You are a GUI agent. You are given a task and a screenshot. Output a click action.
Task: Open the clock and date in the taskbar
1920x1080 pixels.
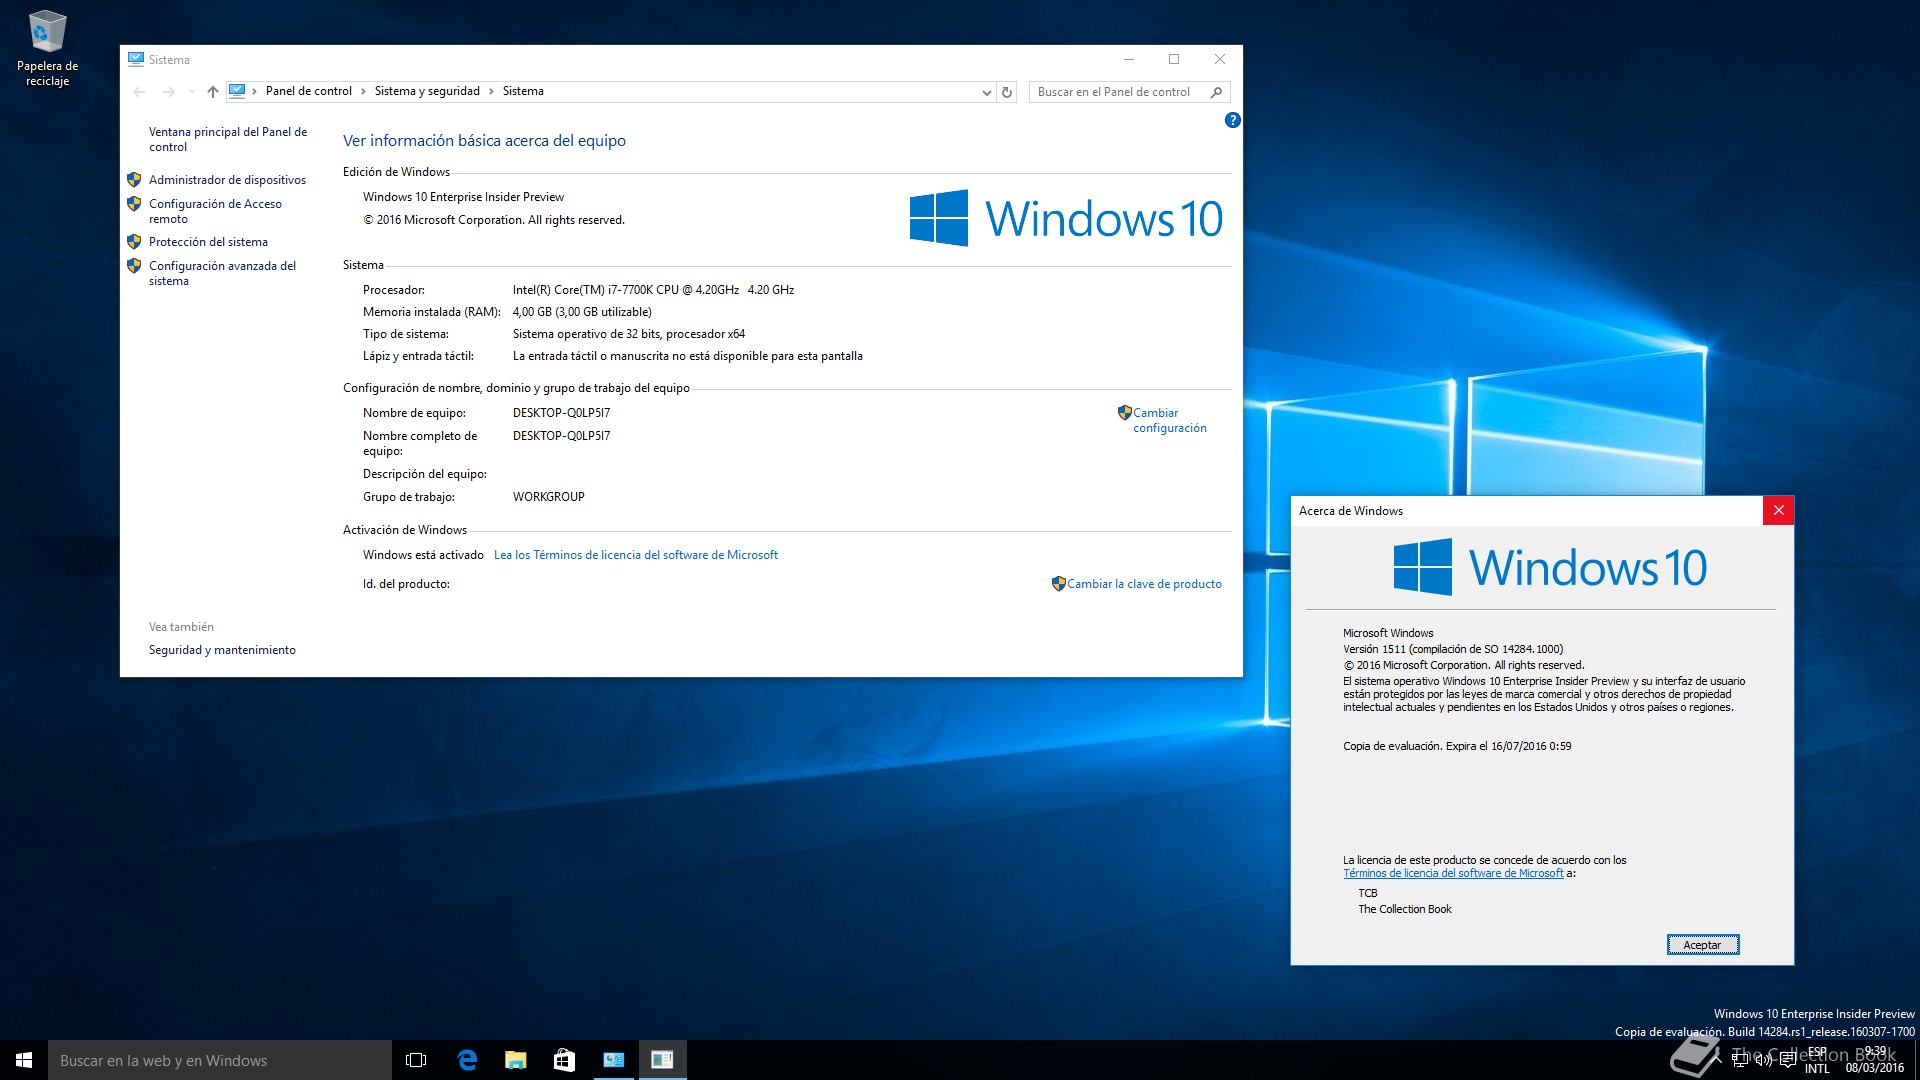coord(1874,1060)
